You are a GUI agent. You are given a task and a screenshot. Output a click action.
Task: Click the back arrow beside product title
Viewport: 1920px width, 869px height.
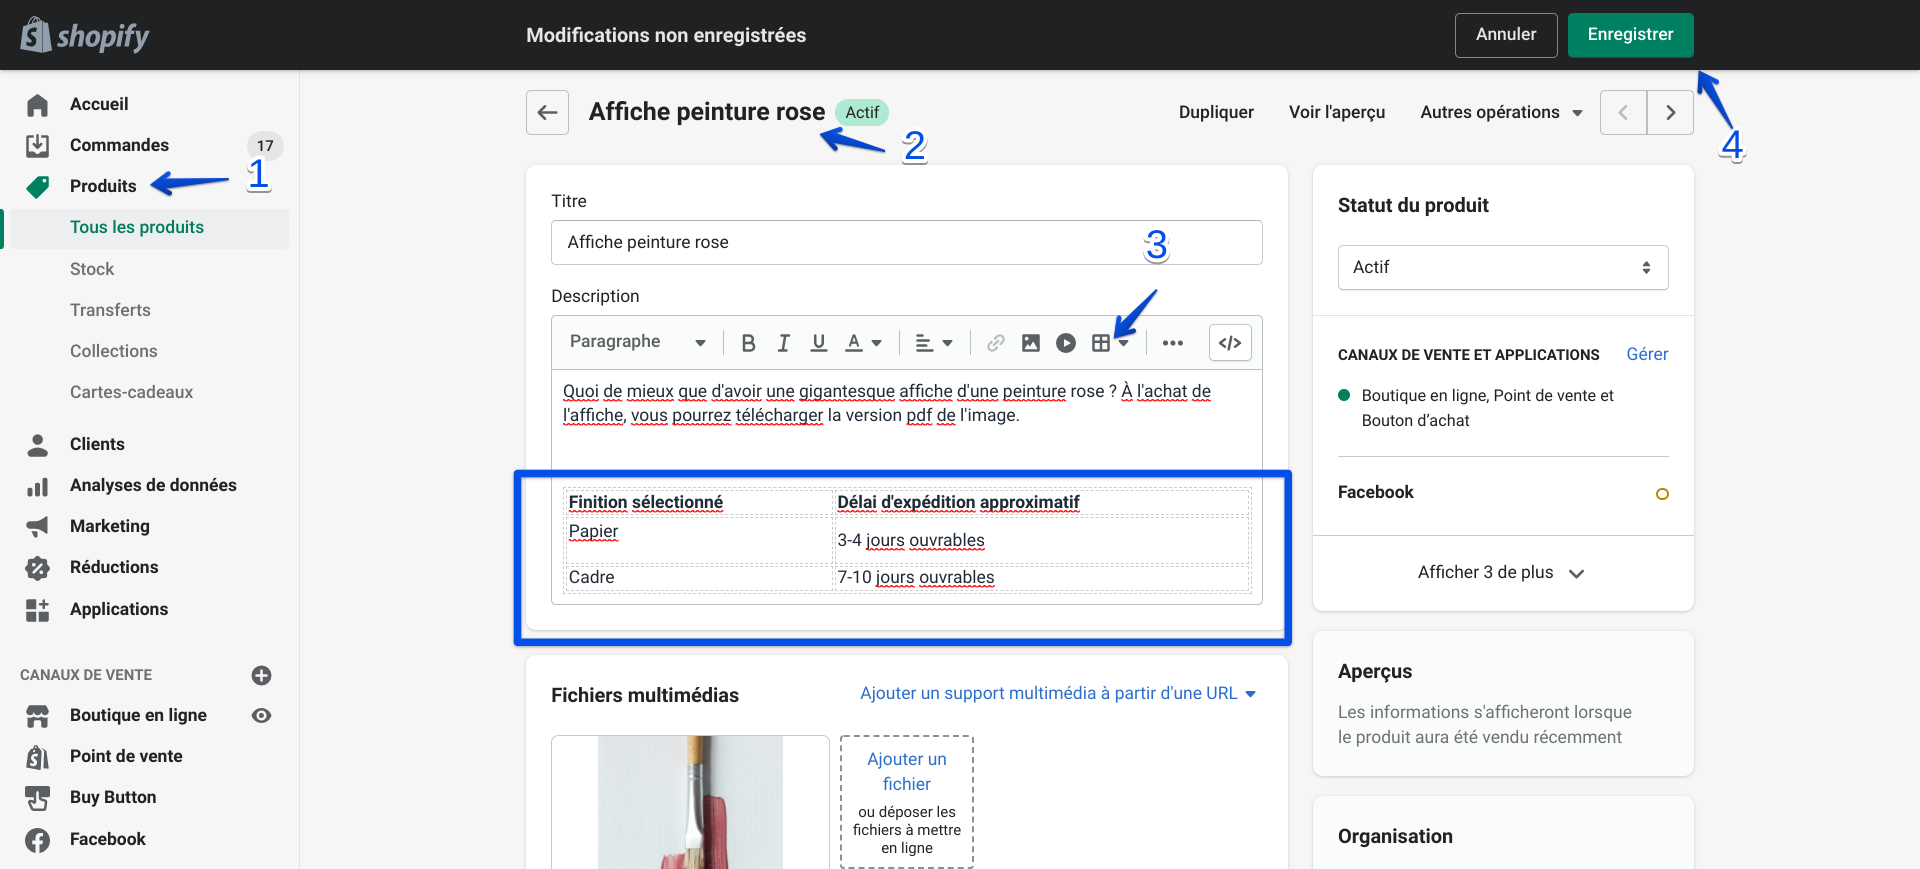click(547, 112)
